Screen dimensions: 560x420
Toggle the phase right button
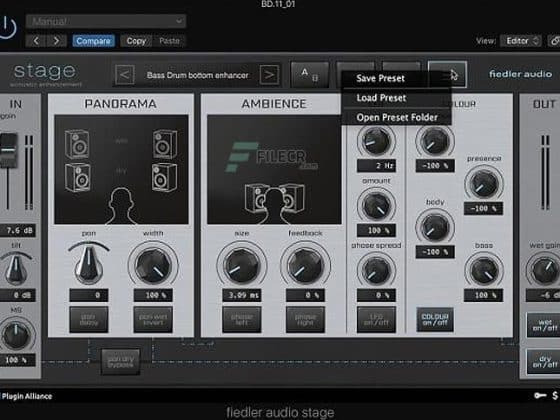[305, 319]
